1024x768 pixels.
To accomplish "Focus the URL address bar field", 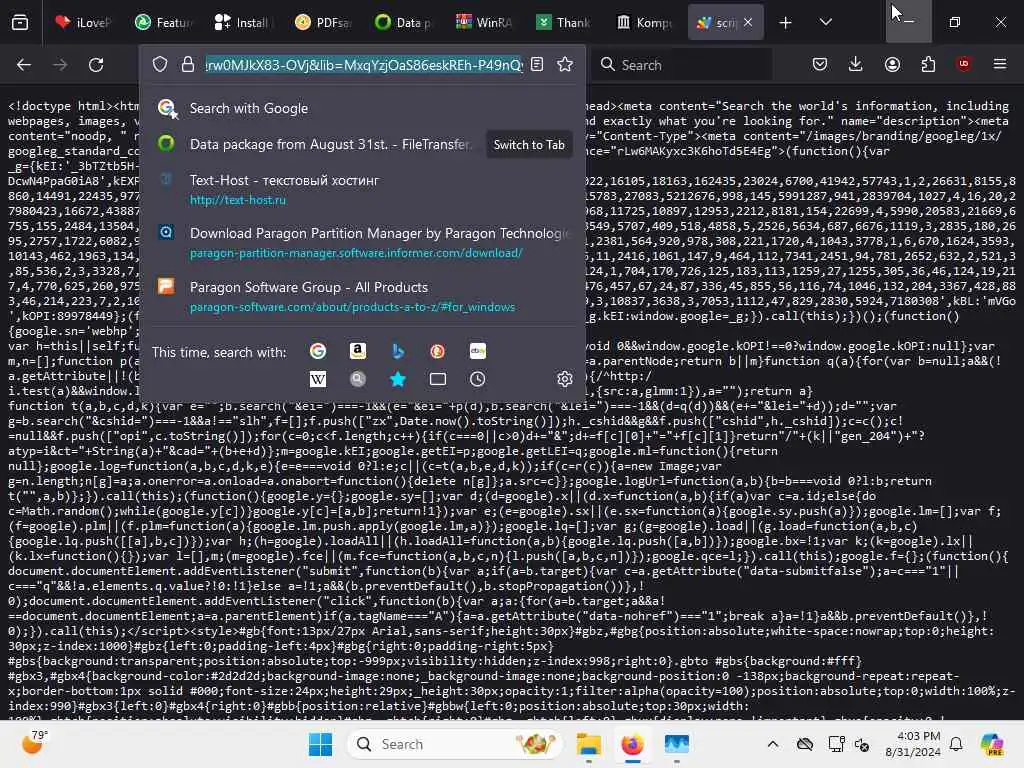I will click(x=364, y=65).
